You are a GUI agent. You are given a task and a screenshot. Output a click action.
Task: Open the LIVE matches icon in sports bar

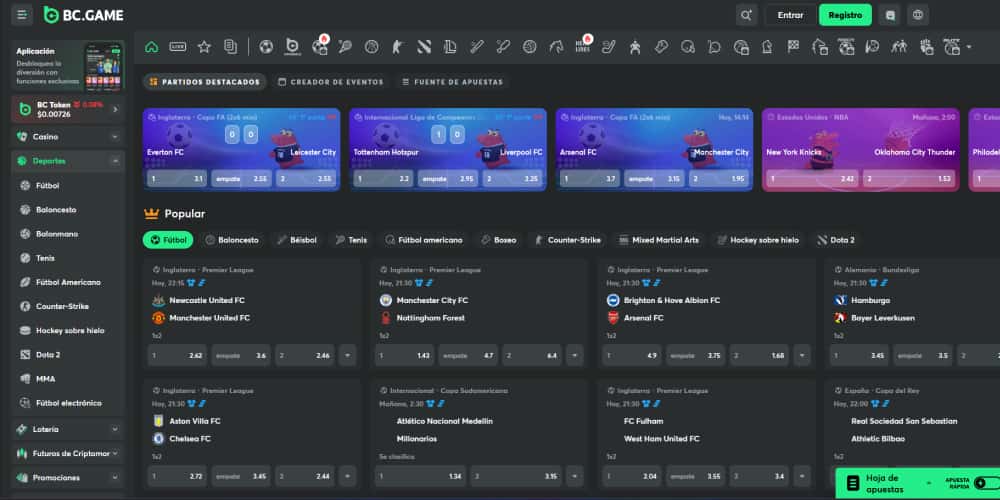(x=178, y=46)
